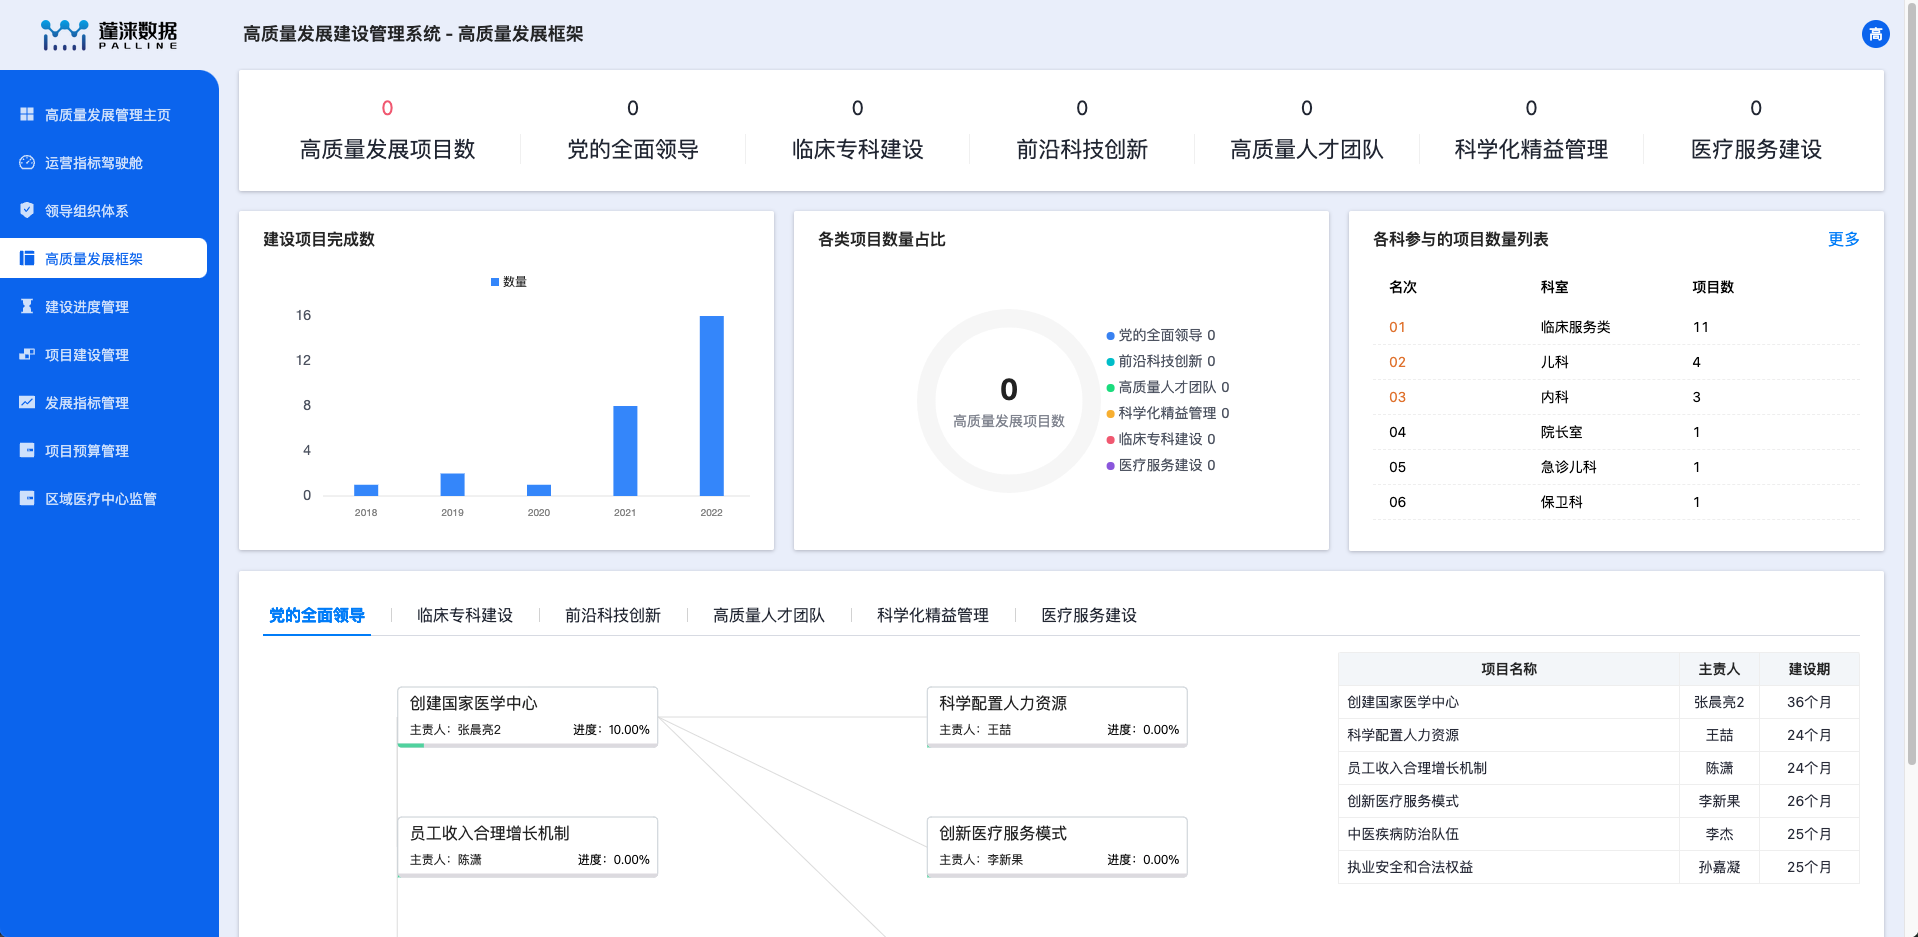Viewport: 1918px width, 937px height.
Task: Click 儿科 row in department list
Action: (x=1616, y=362)
